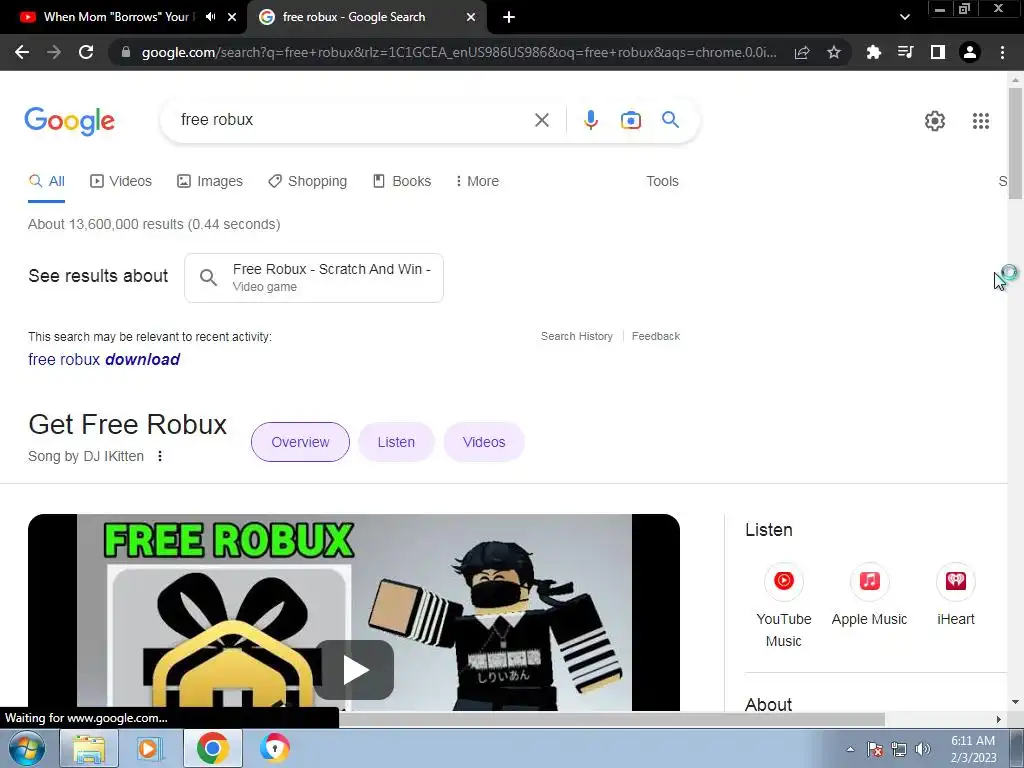Open Windows Media Player from taskbar
This screenshot has height=768, width=1024.
click(x=150, y=748)
